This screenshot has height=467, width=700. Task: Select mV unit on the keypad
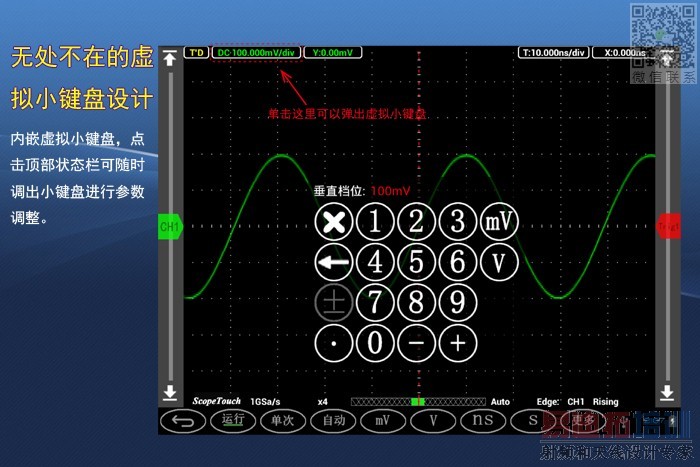pyautogui.click(x=500, y=221)
